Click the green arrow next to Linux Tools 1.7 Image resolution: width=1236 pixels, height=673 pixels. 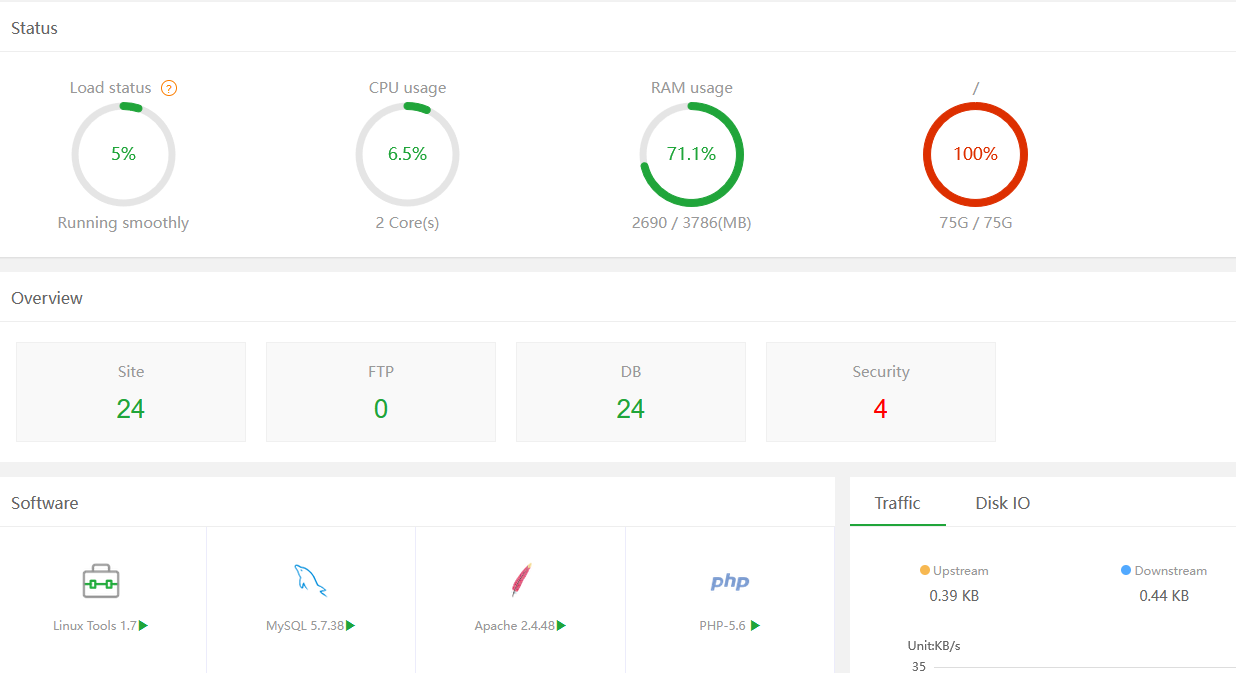click(x=144, y=626)
